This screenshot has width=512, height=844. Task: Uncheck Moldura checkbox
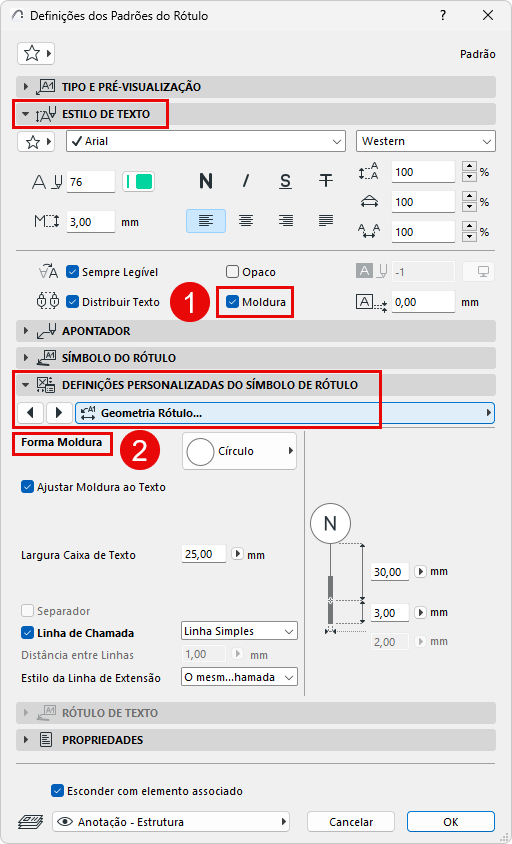click(232, 302)
